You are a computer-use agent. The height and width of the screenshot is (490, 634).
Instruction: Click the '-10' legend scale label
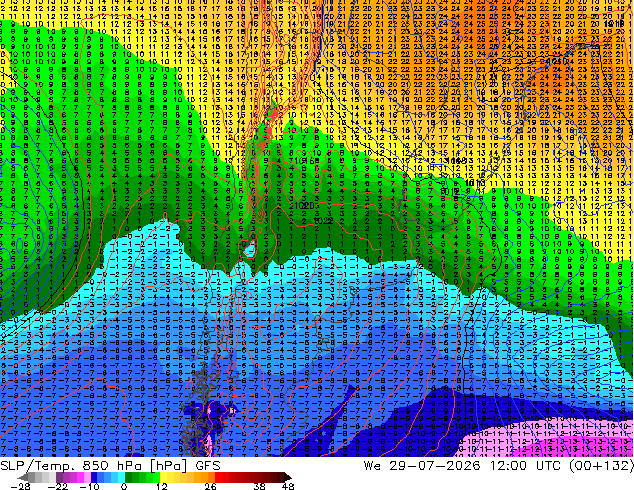(x=89, y=486)
